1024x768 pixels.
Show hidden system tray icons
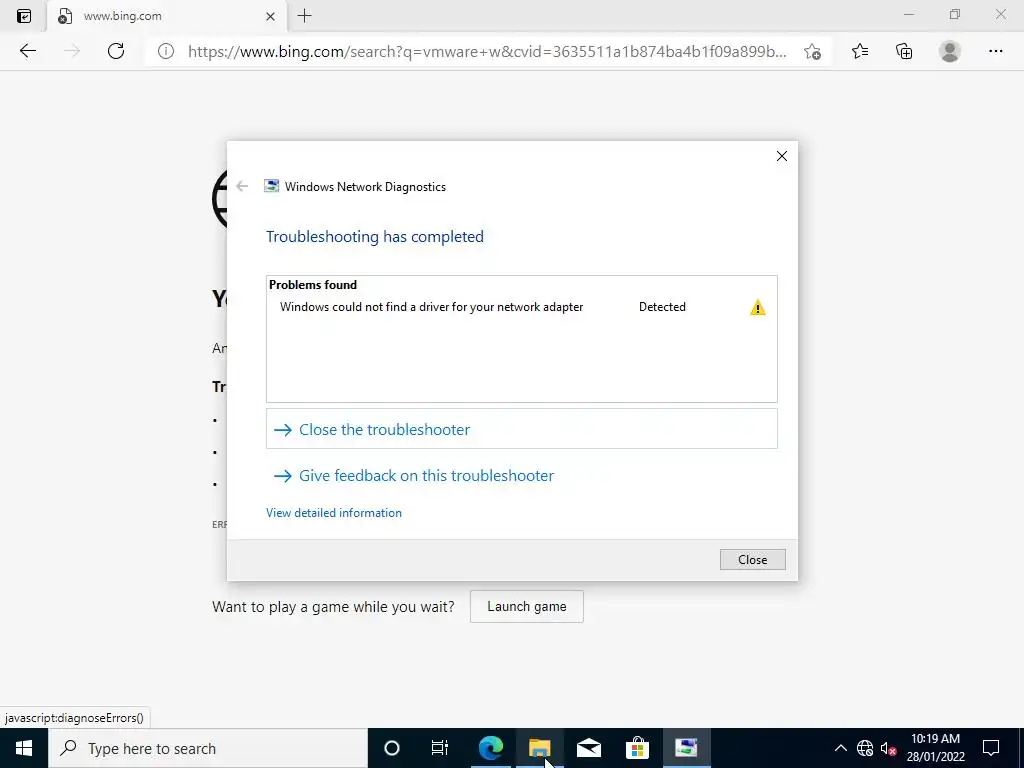point(840,748)
